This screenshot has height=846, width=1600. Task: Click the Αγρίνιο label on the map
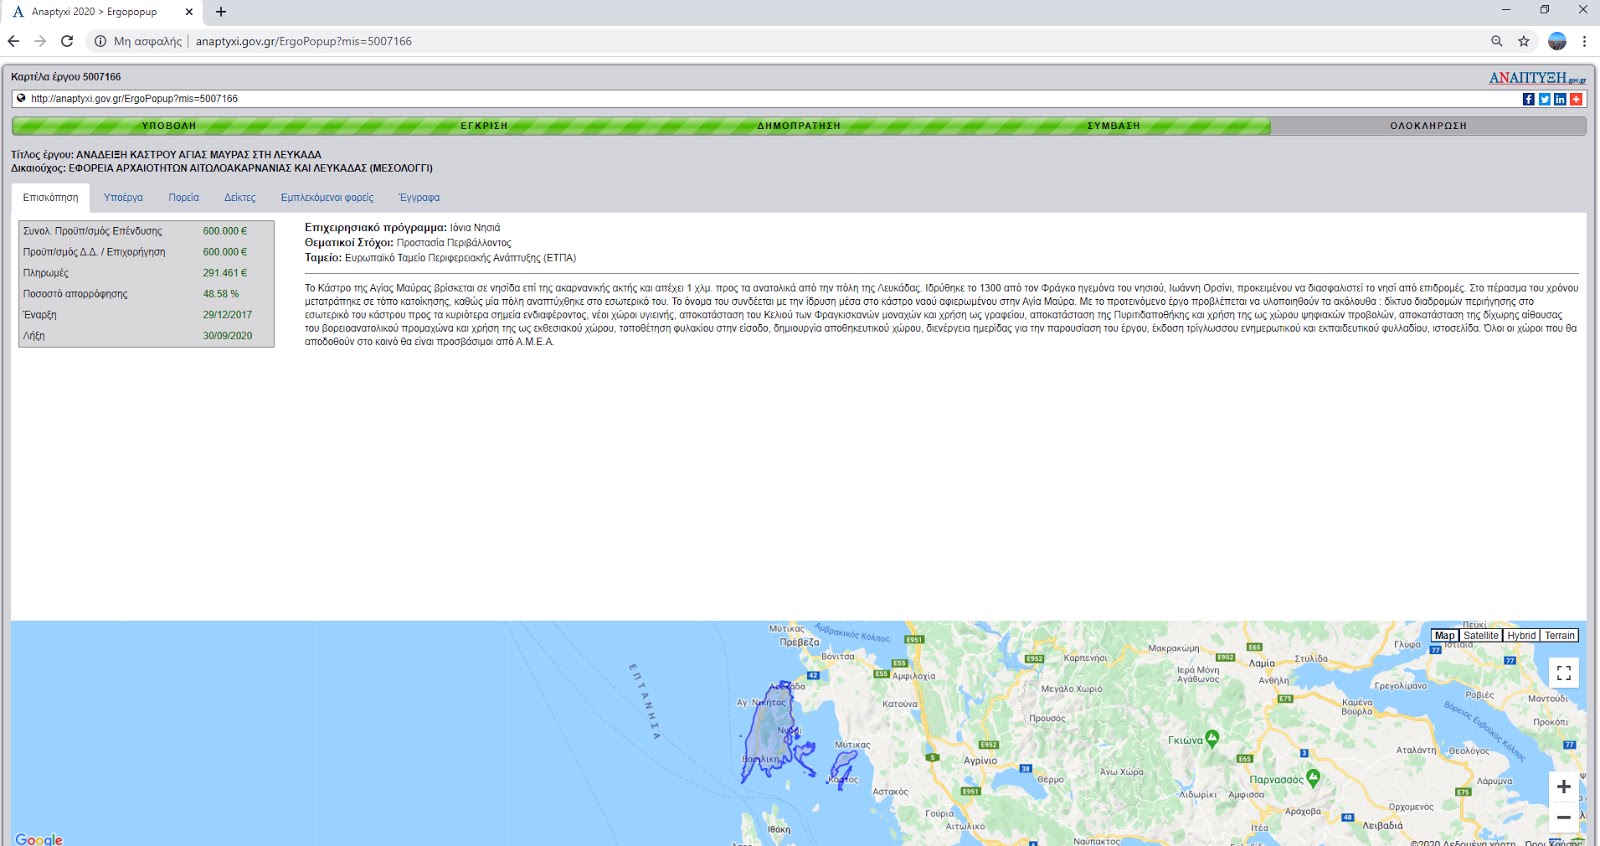click(980, 761)
